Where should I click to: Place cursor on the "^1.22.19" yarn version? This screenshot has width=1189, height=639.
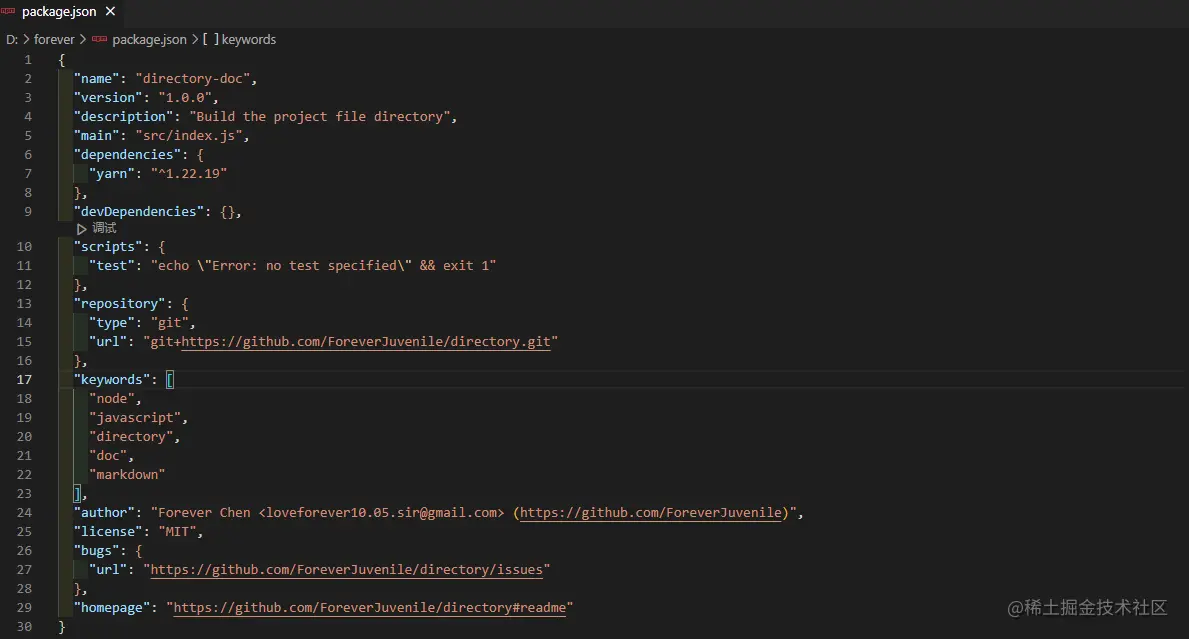[188, 174]
